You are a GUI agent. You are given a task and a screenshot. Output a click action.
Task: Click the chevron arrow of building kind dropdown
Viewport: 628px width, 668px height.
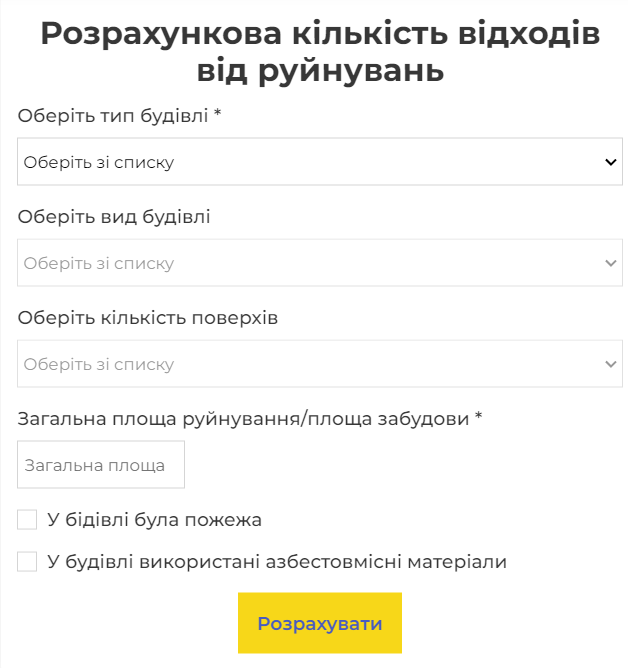click(x=612, y=263)
